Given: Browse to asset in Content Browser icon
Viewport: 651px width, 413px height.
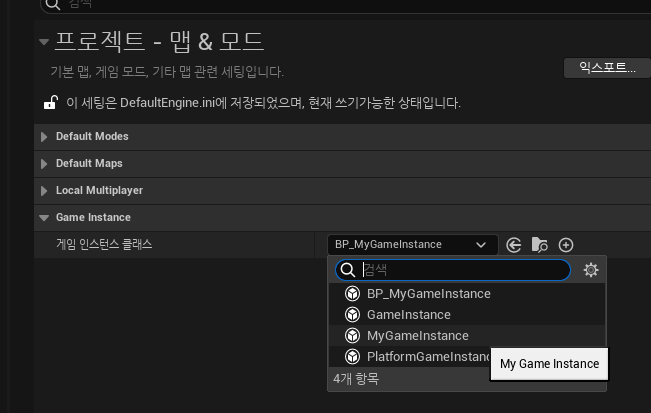Looking at the screenshot, I should [539, 245].
